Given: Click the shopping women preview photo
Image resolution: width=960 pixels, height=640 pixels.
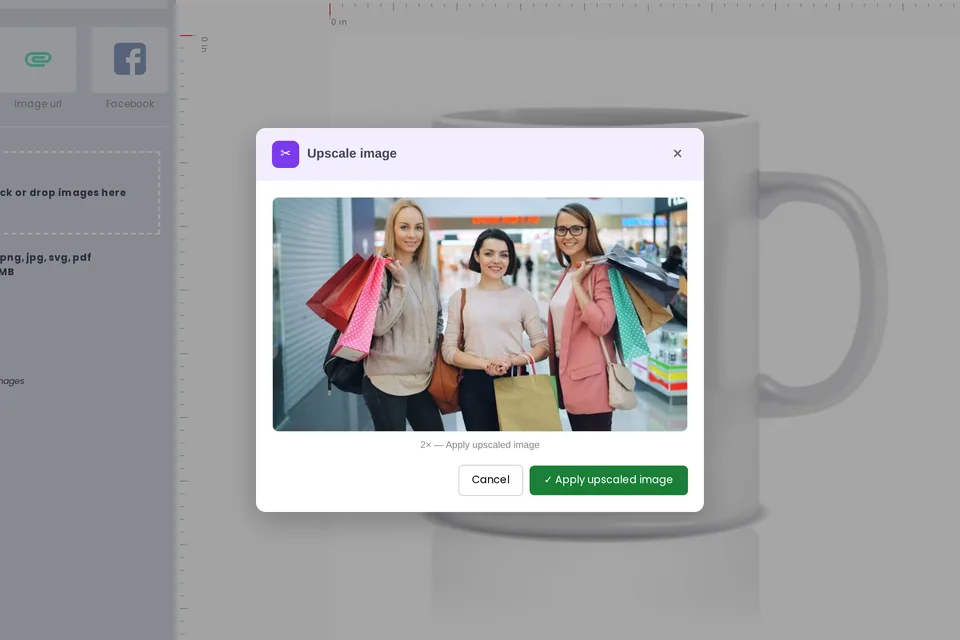Looking at the screenshot, I should click(480, 314).
